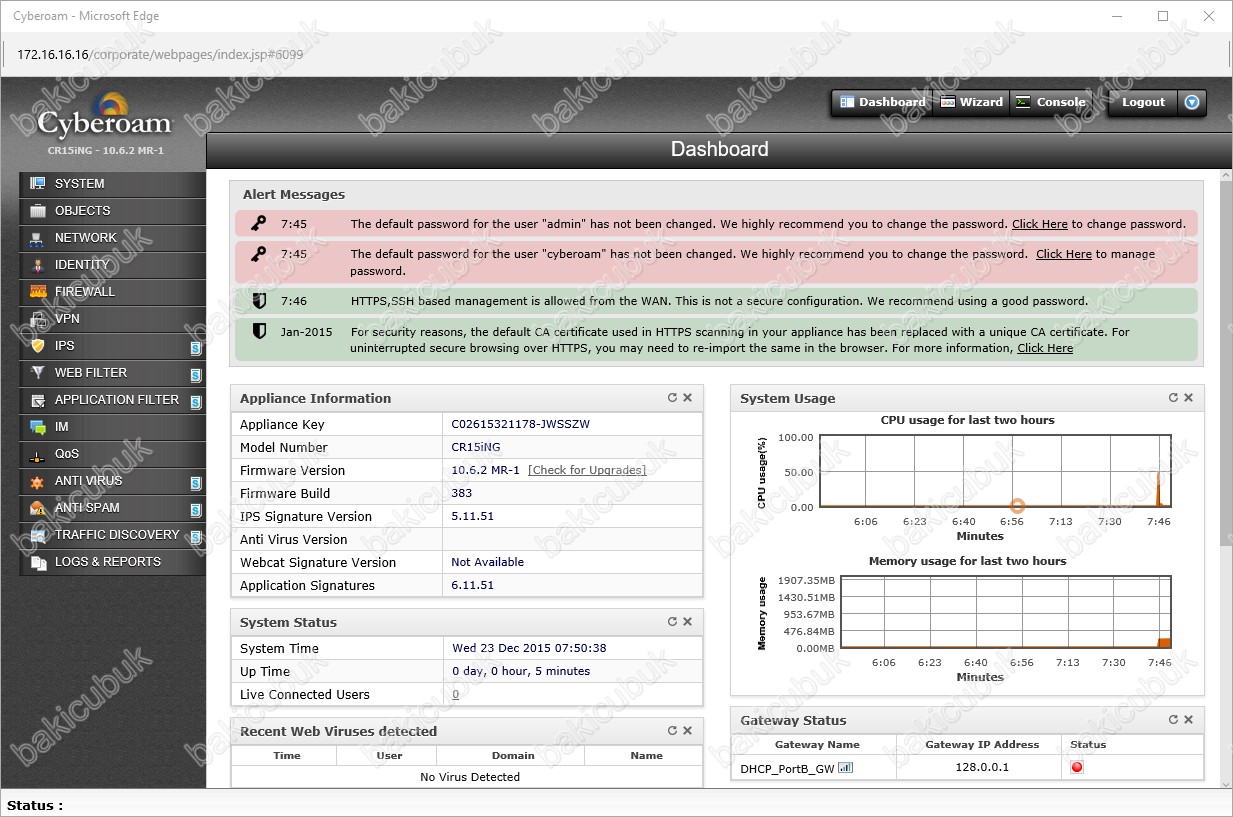Click the Gateway Name column header
The width and height of the screenshot is (1233, 817).
[817, 744]
